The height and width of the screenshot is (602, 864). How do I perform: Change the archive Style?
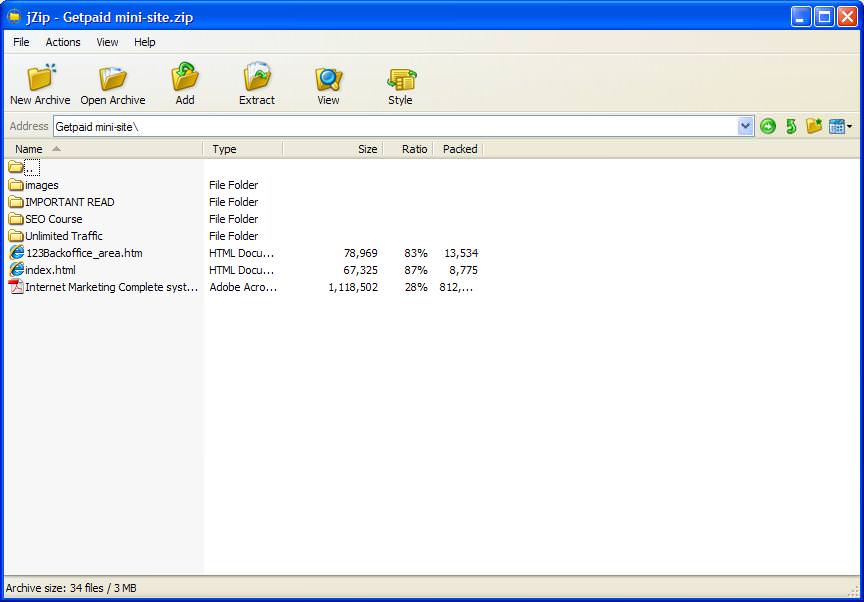400,83
